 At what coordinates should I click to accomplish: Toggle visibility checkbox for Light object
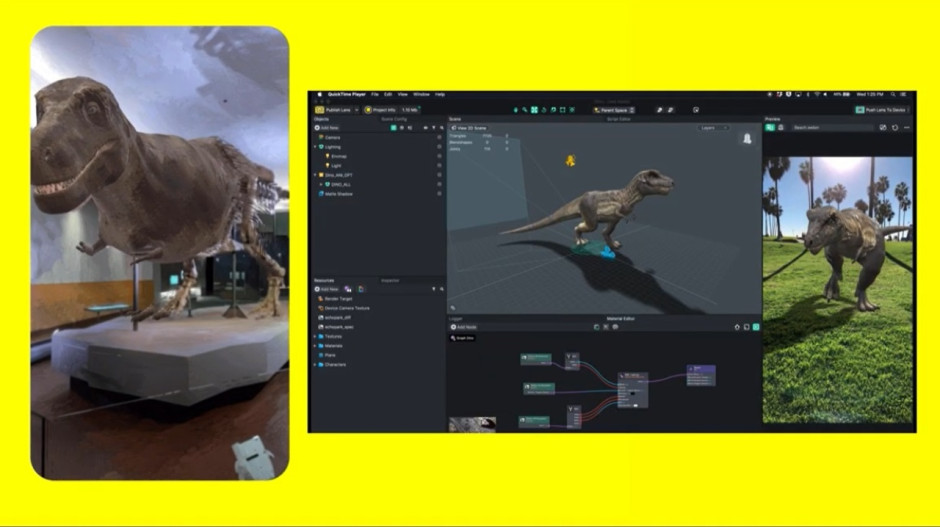click(x=439, y=165)
